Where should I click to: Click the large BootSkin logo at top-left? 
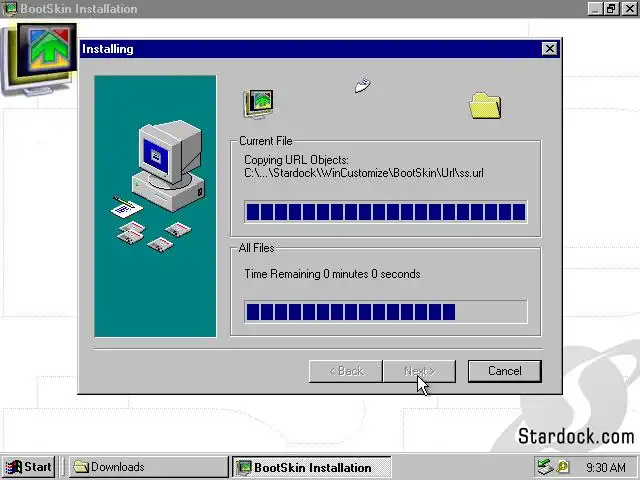40,59
